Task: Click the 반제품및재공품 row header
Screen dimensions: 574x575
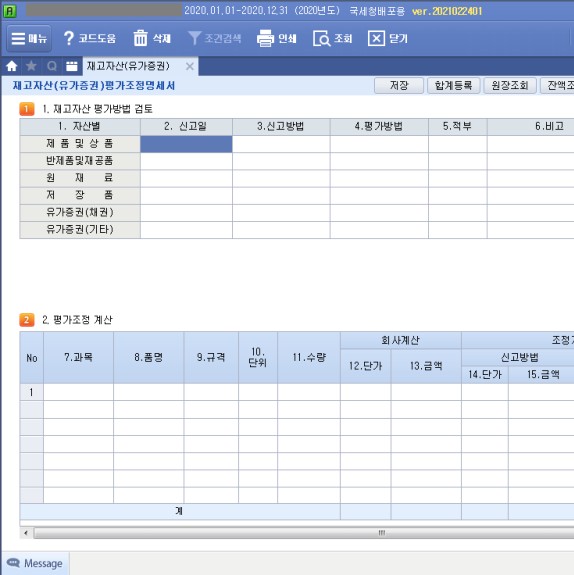Action: click(80, 161)
